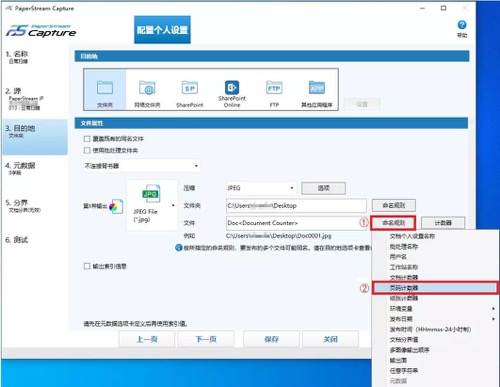Click 命名规则 button beside the 文件 field
Image resolution: width=500 pixels, height=387 pixels.
point(393,223)
